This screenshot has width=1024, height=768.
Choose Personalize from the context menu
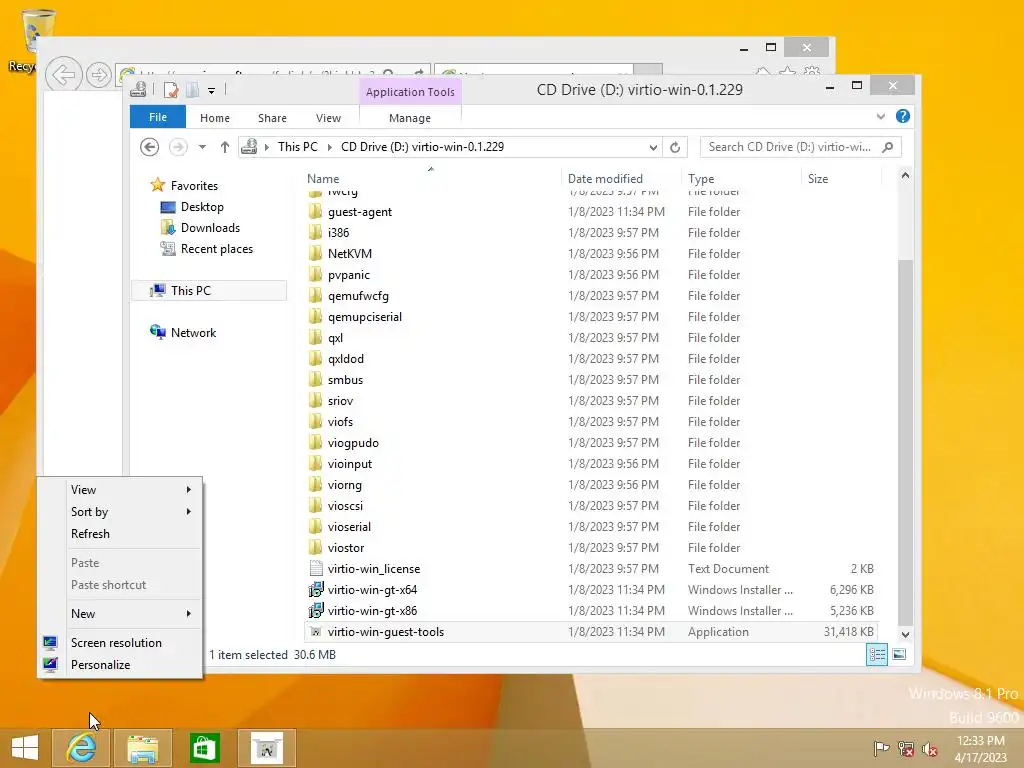tap(120, 665)
